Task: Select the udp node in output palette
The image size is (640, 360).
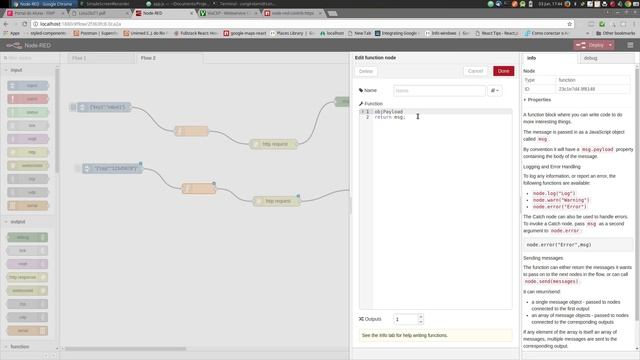Action: [27, 317]
